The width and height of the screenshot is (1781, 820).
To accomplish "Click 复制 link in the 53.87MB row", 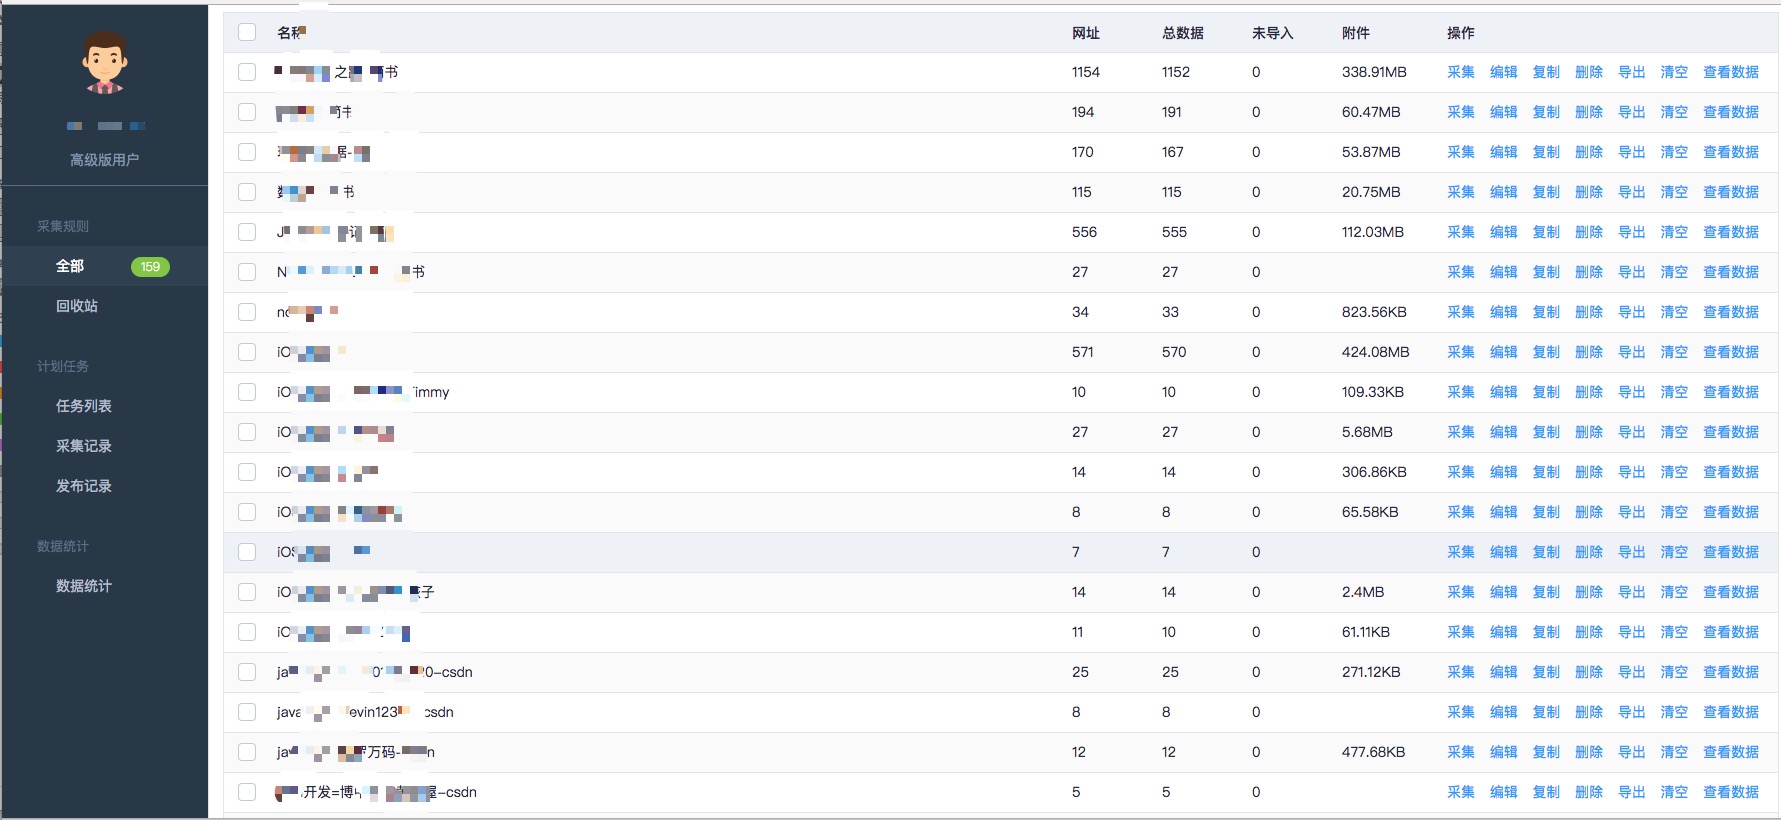I will tap(1546, 152).
